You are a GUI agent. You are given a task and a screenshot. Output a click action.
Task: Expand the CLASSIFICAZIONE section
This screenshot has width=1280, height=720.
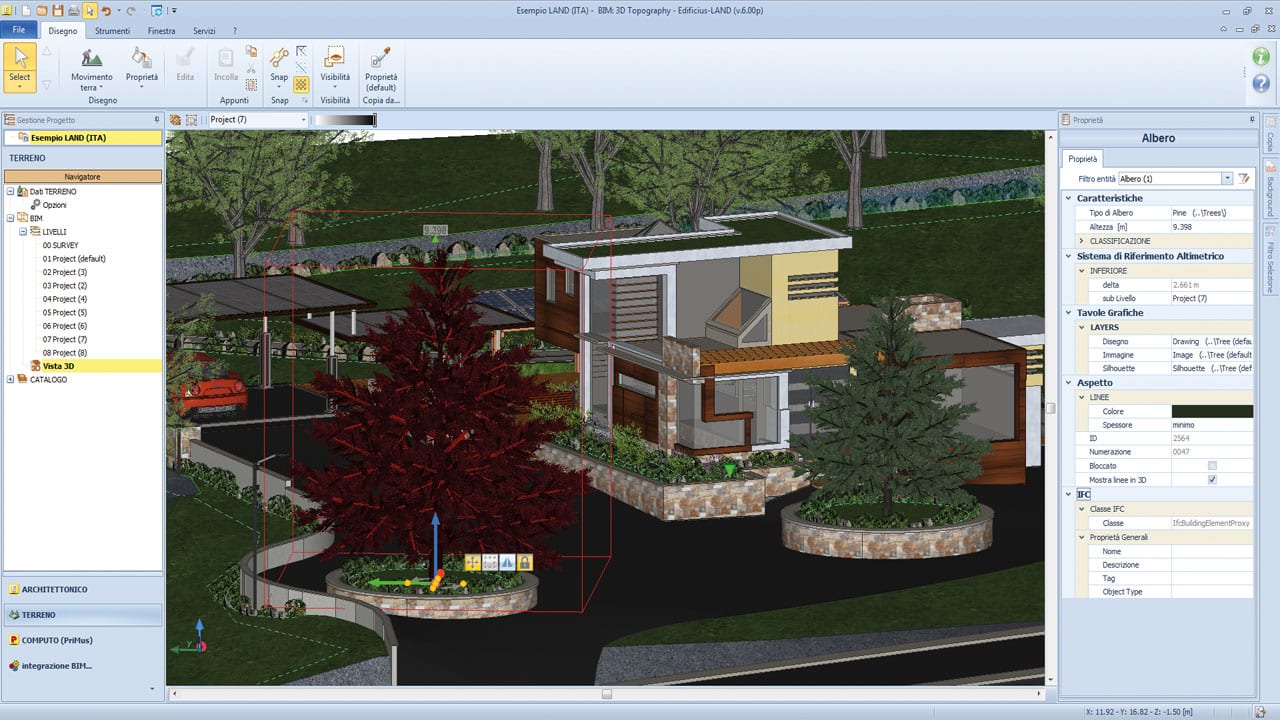(1082, 240)
